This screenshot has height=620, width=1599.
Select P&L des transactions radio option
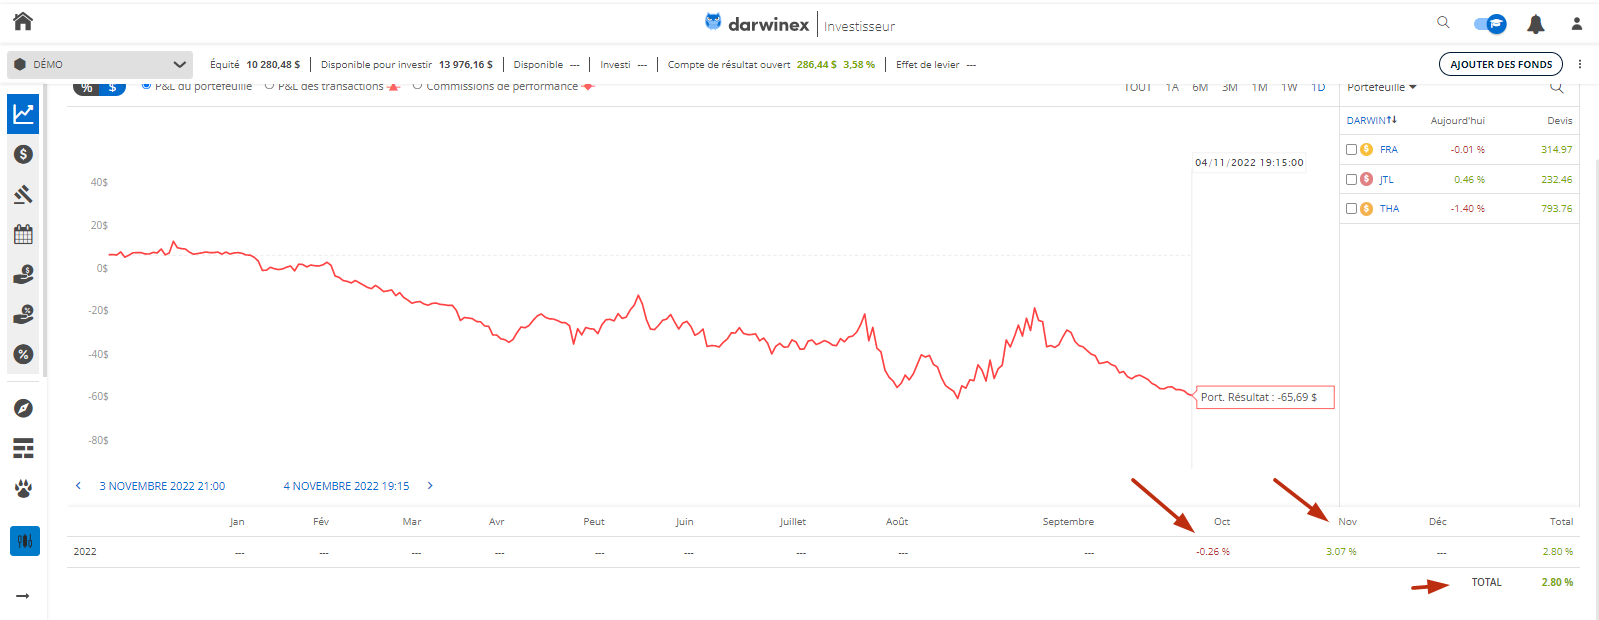(270, 87)
